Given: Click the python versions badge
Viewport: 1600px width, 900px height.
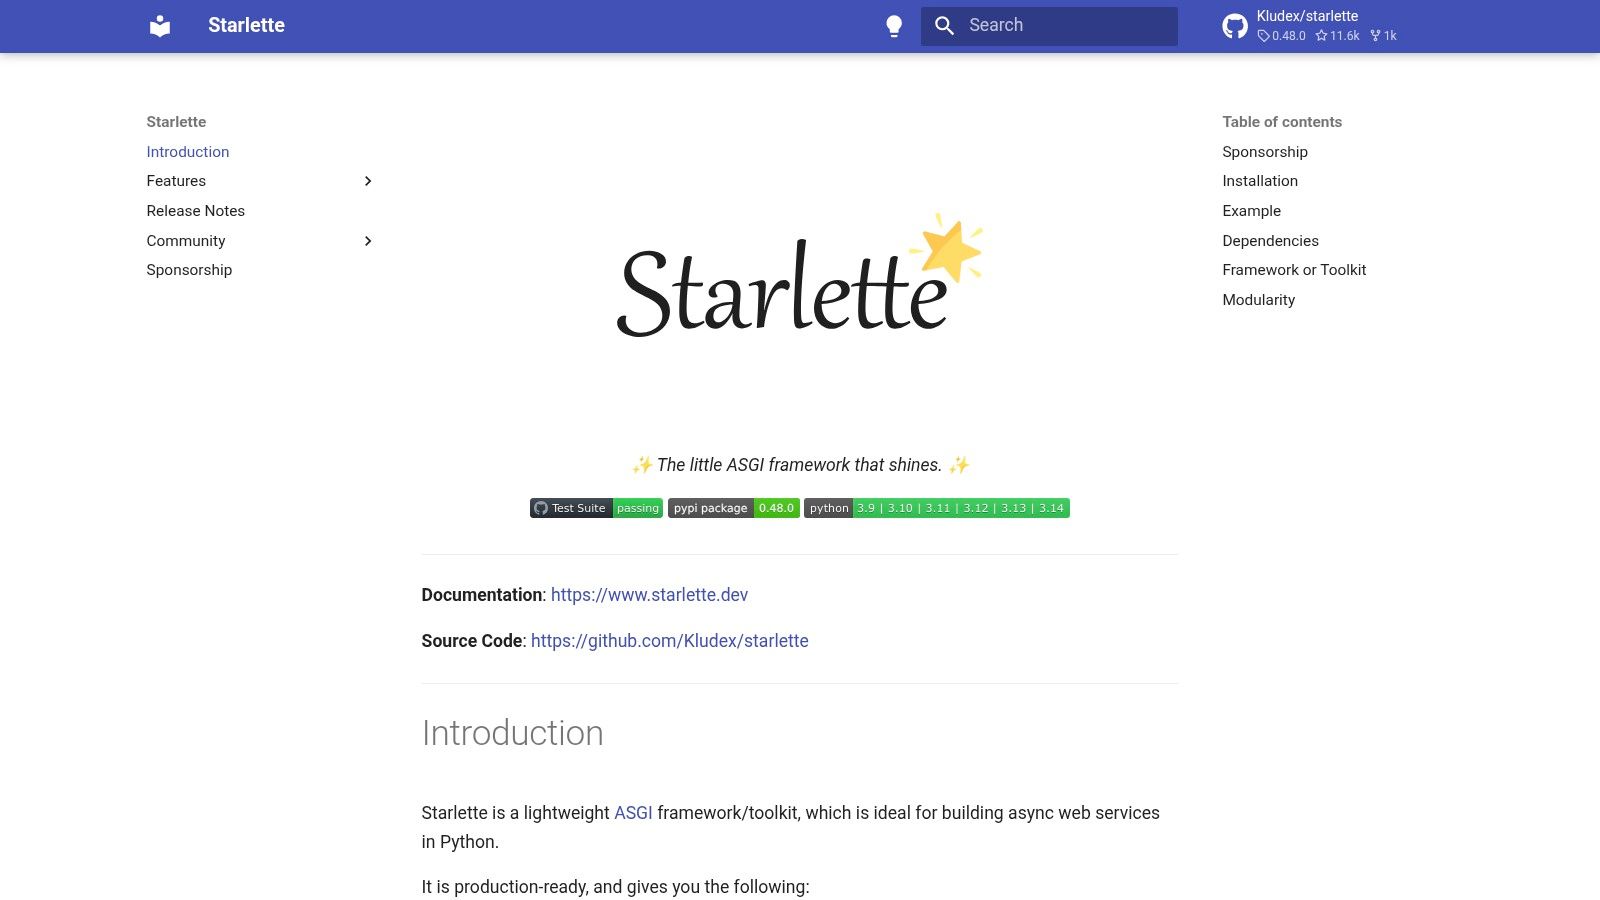Looking at the screenshot, I should click(937, 508).
